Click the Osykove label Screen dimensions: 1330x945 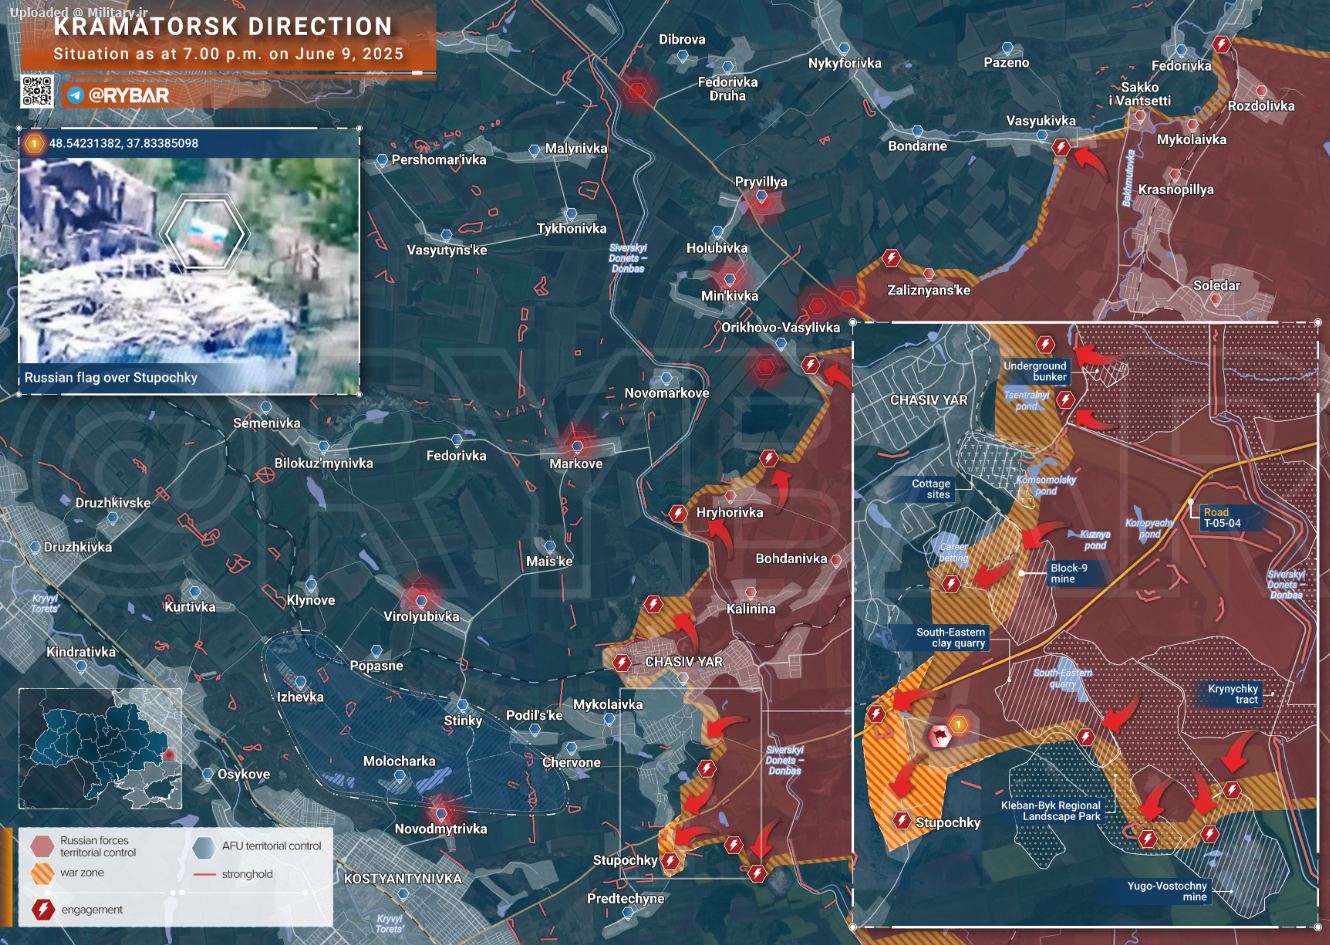244,774
